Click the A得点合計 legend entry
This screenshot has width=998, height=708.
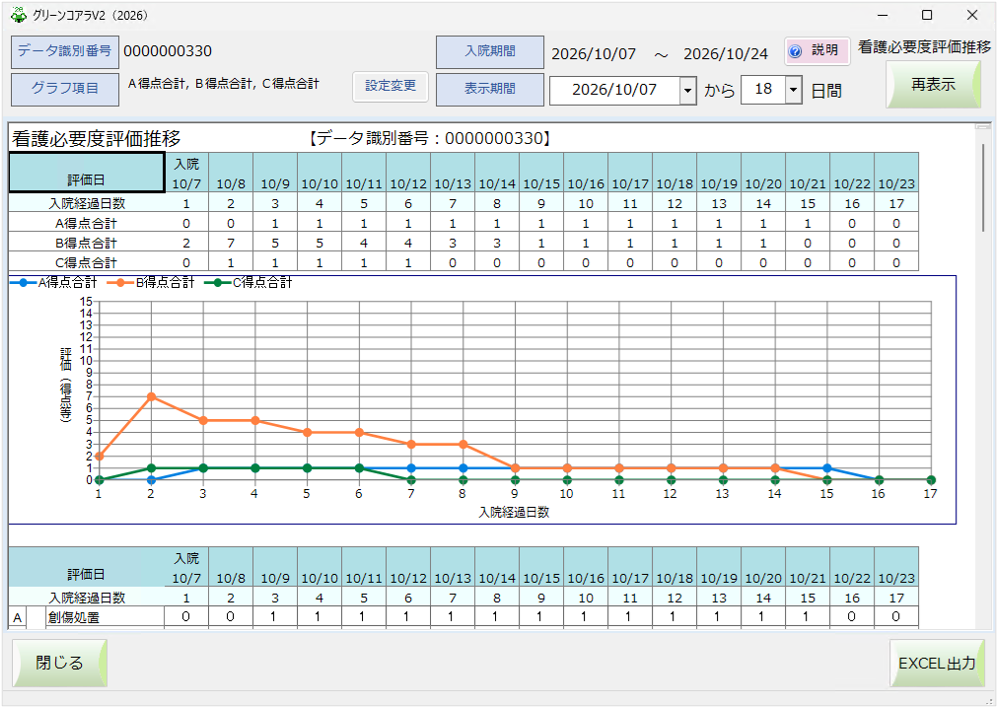(54, 283)
